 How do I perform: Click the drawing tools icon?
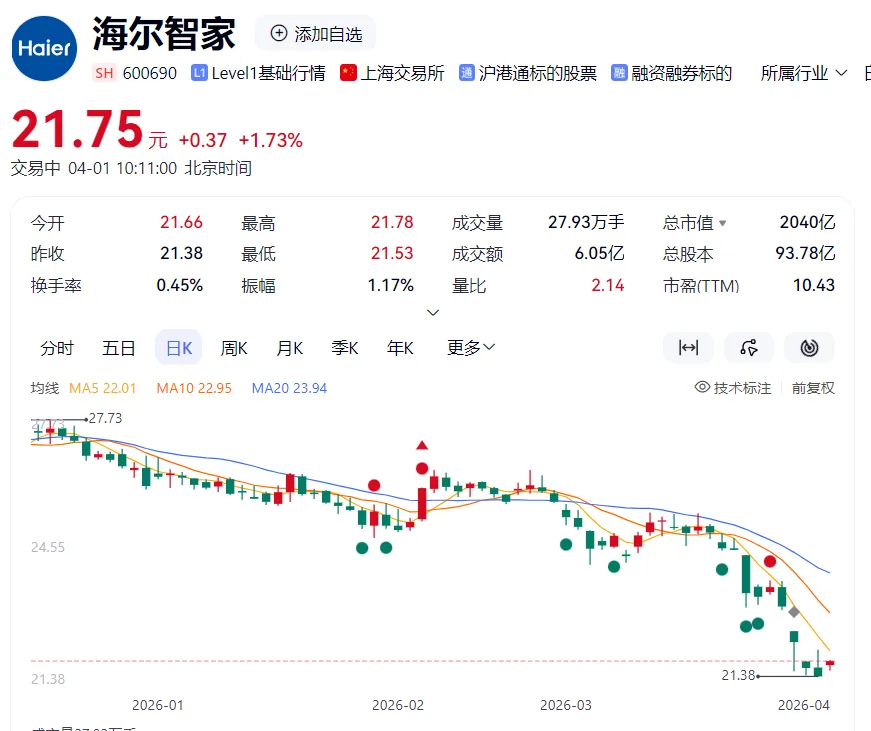(x=749, y=348)
